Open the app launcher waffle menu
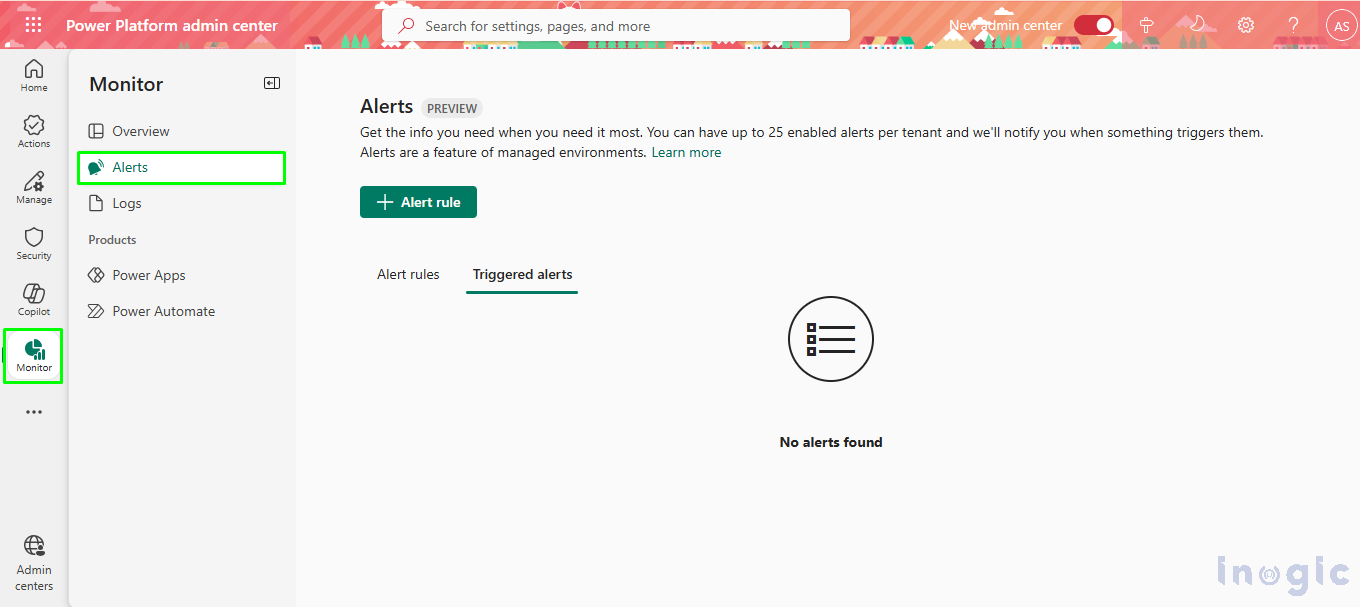Viewport: 1360px width, 607px height. (x=33, y=24)
